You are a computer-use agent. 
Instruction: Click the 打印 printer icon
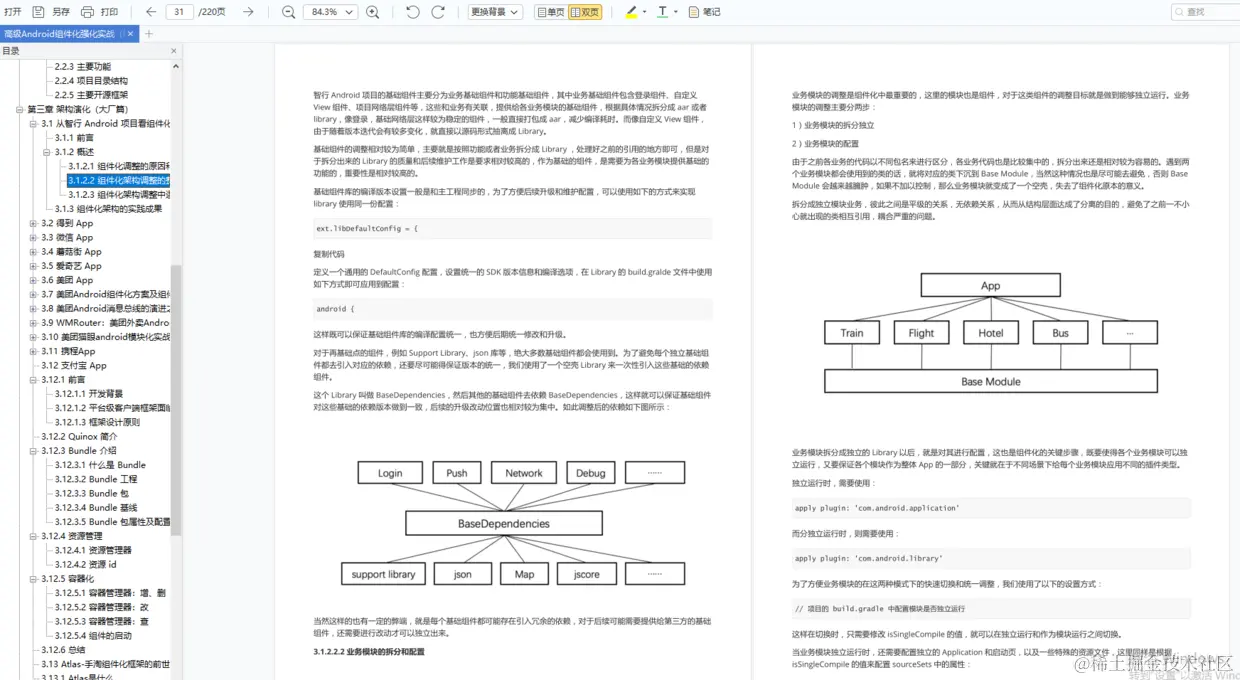click(x=87, y=12)
